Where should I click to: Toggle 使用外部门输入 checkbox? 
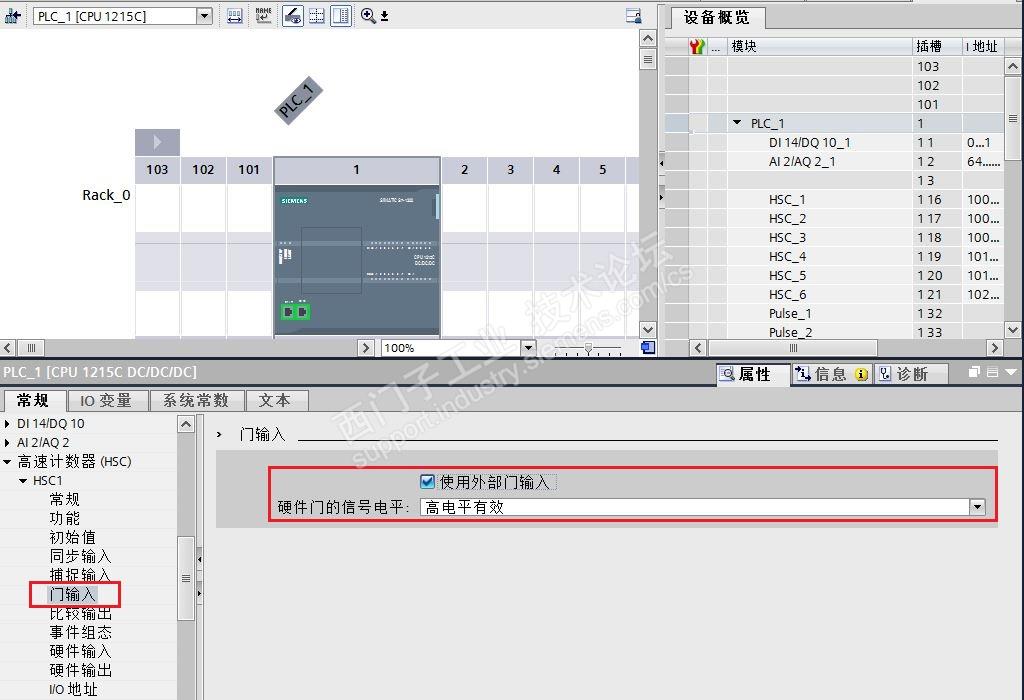[428, 482]
